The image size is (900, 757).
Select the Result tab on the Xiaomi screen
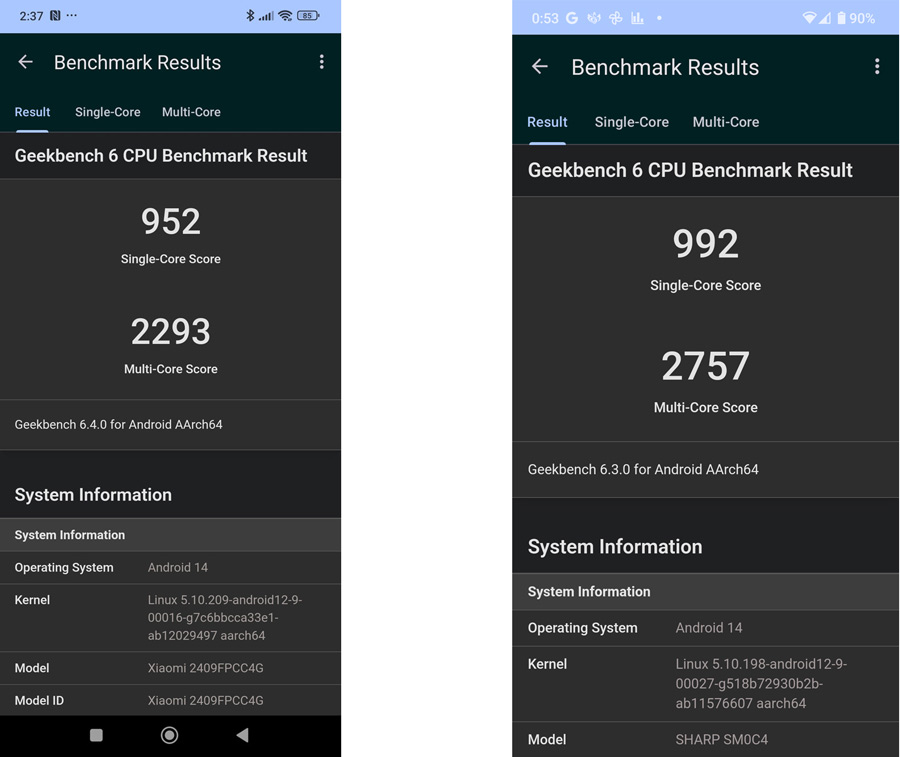(x=32, y=112)
